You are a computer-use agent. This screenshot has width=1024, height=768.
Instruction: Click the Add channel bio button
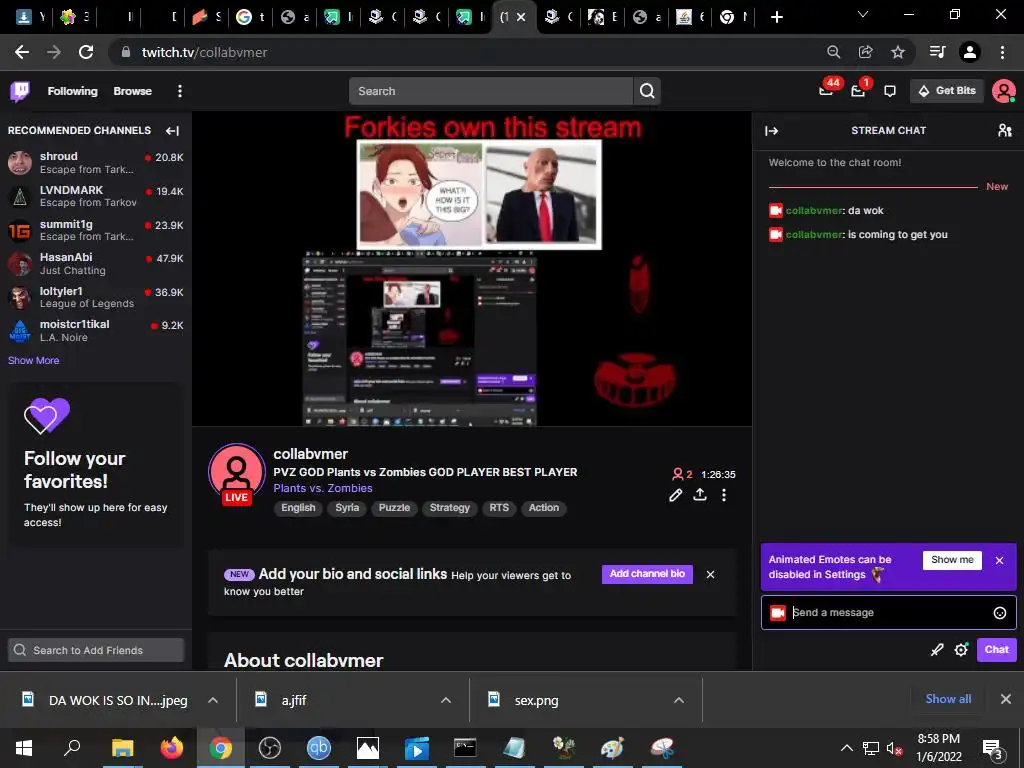click(647, 574)
